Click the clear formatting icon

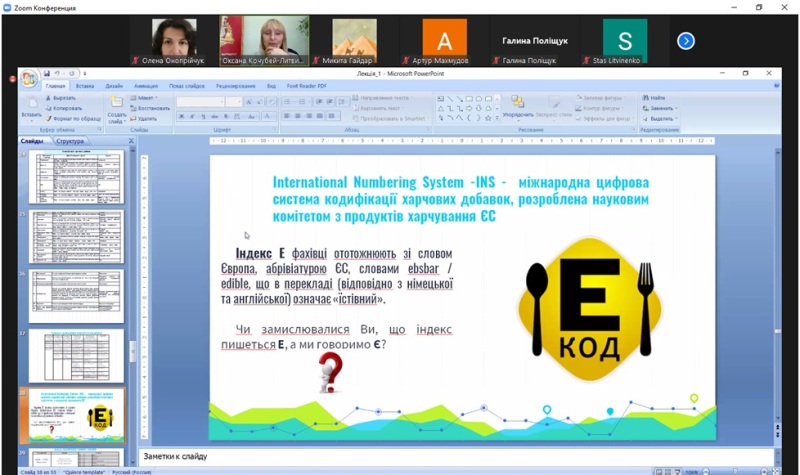point(272,102)
